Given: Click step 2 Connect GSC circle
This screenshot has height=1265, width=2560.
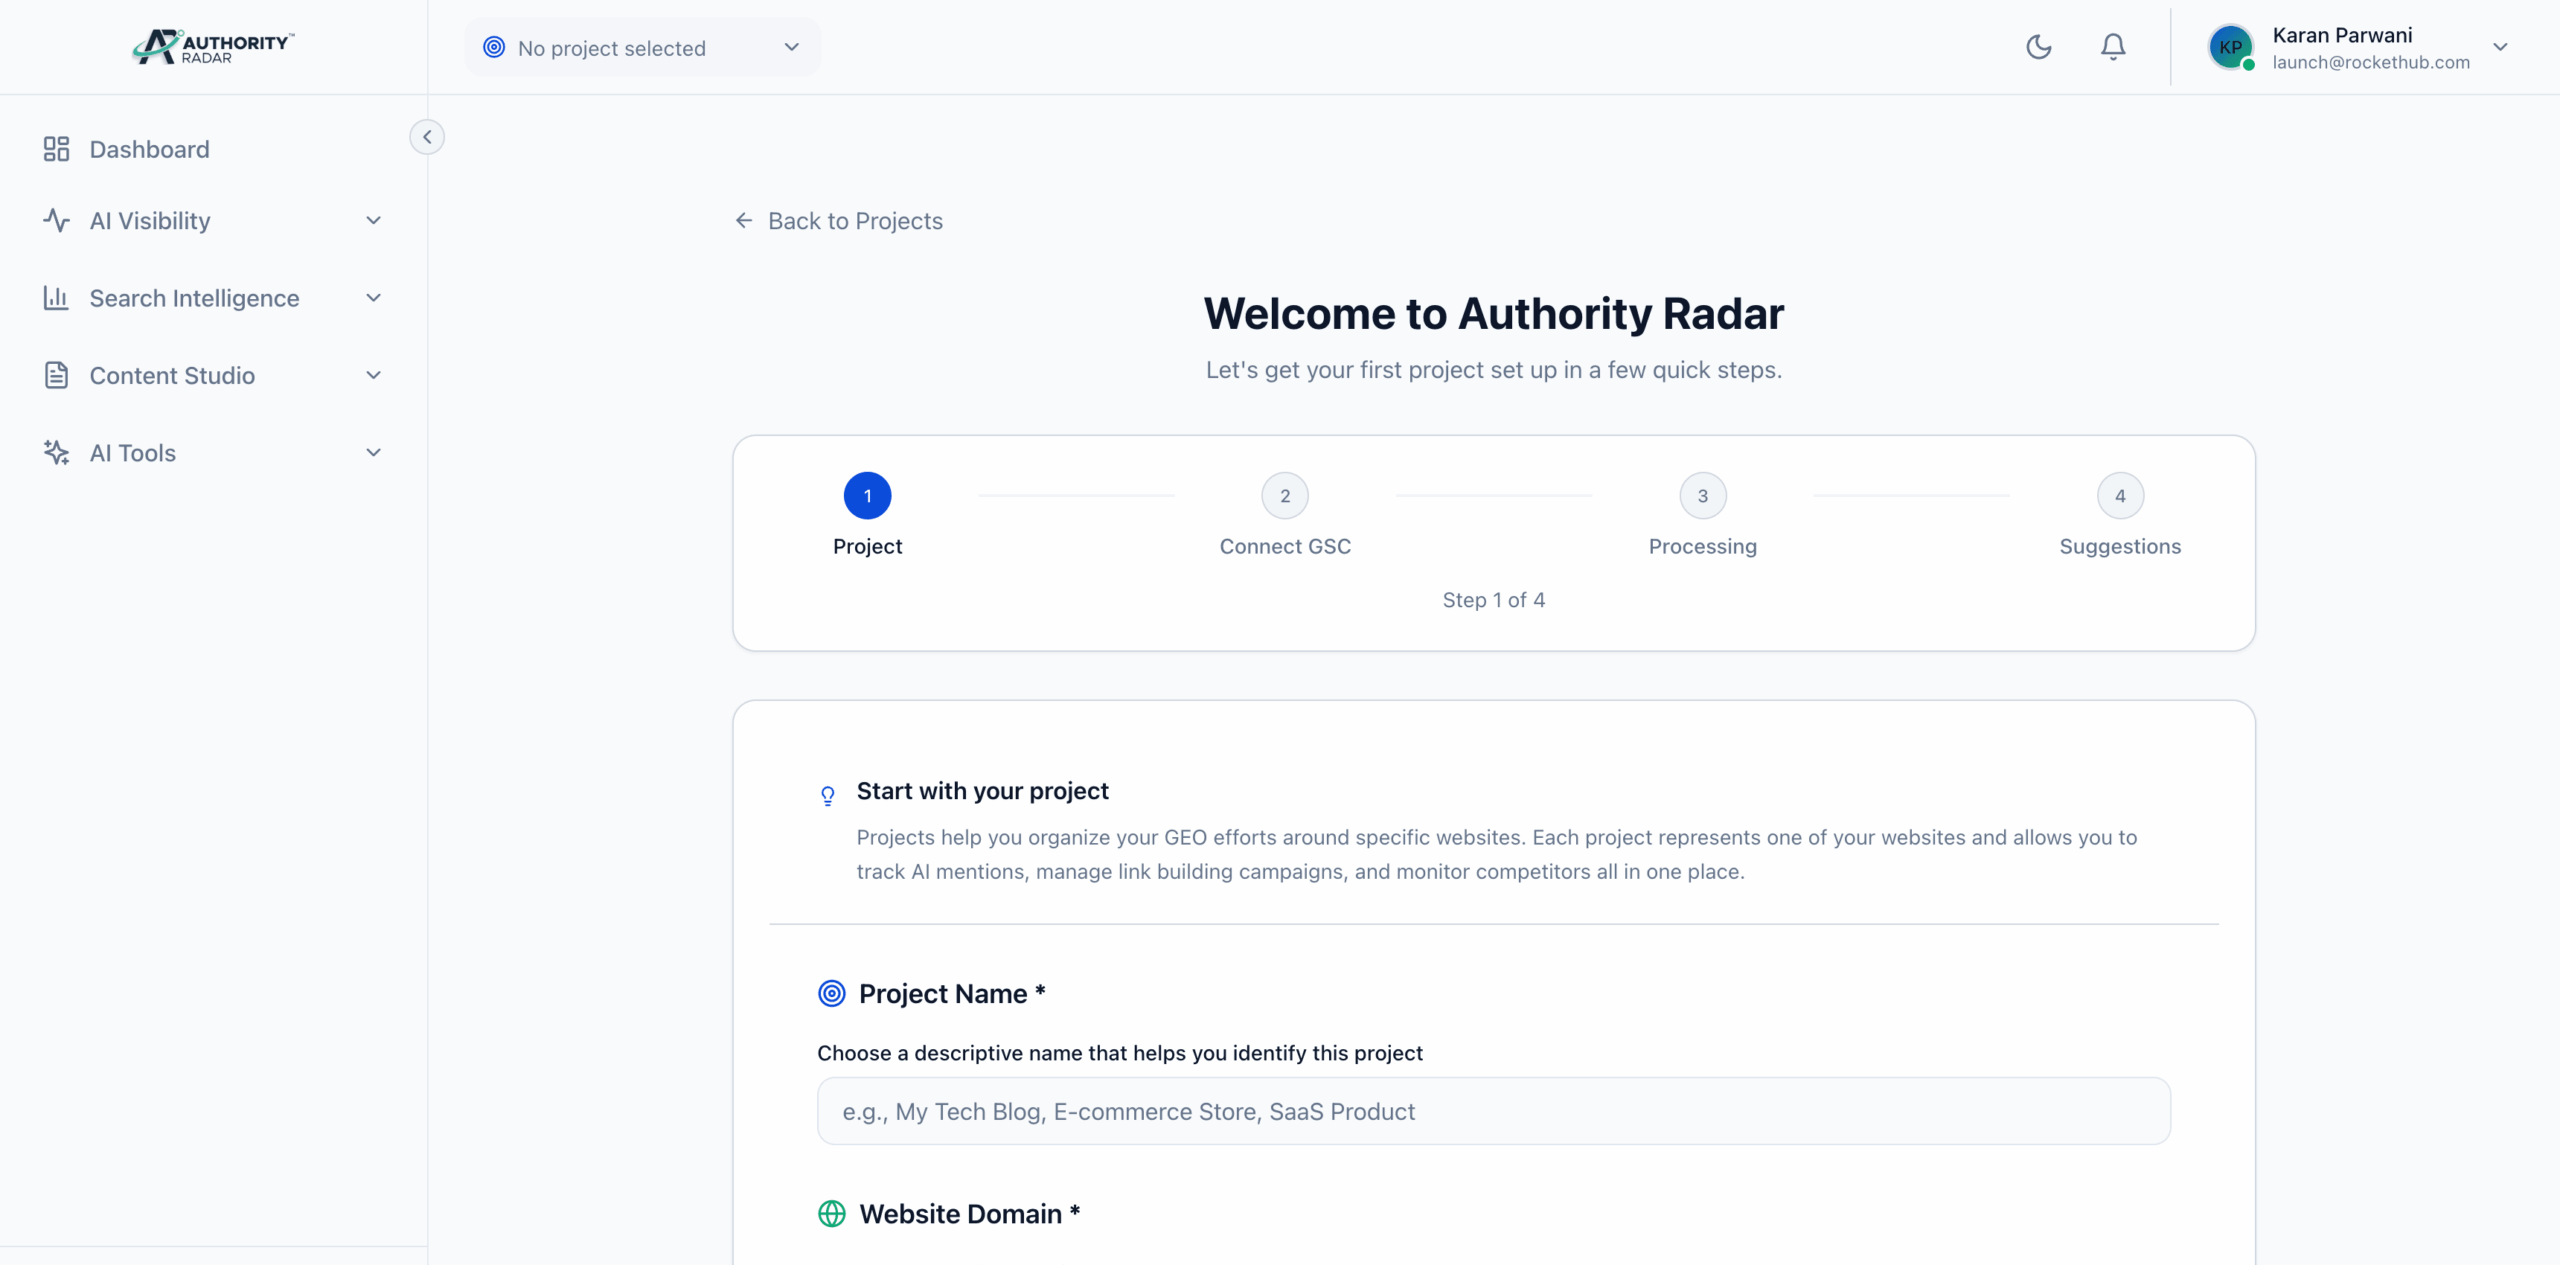Looking at the screenshot, I should pyautogui.click(x=1285, y=496).
